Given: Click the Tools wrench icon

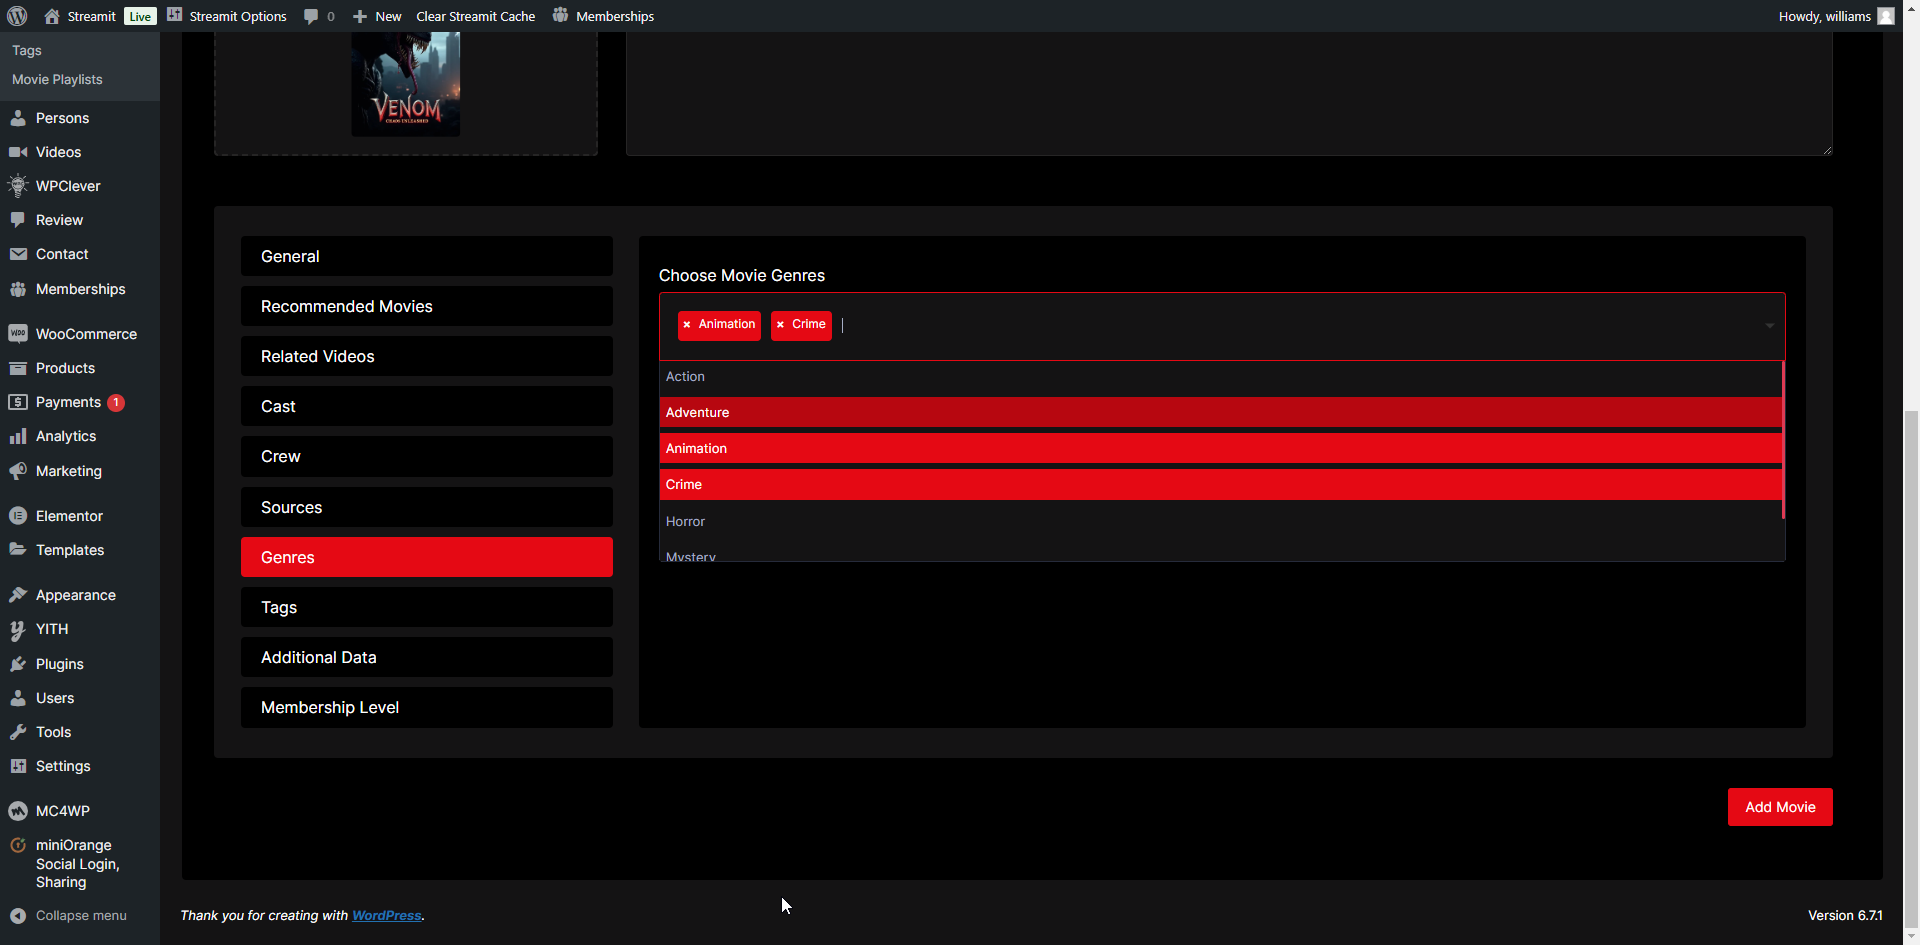Looking at the screenshot, I should tap(18, 732).
